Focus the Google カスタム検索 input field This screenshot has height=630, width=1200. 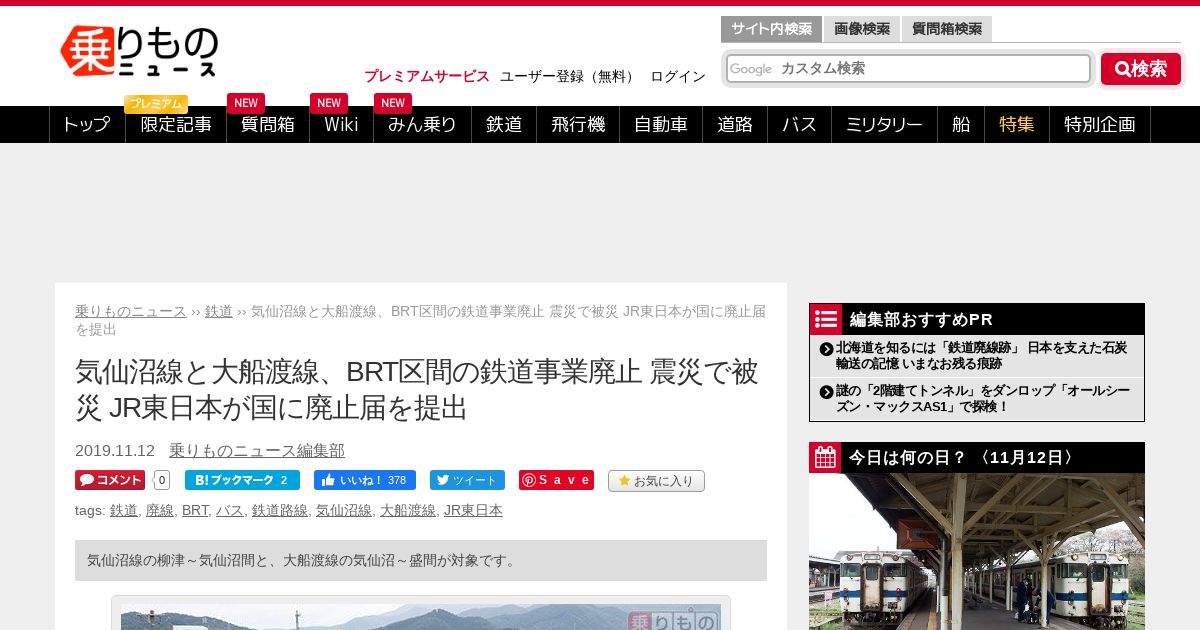point(908,68)
